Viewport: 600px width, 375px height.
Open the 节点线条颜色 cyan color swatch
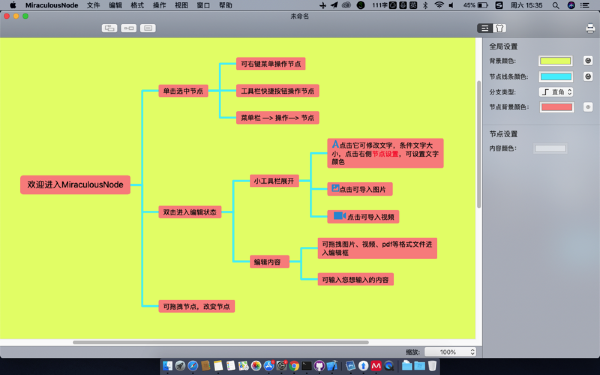[556, 77]
